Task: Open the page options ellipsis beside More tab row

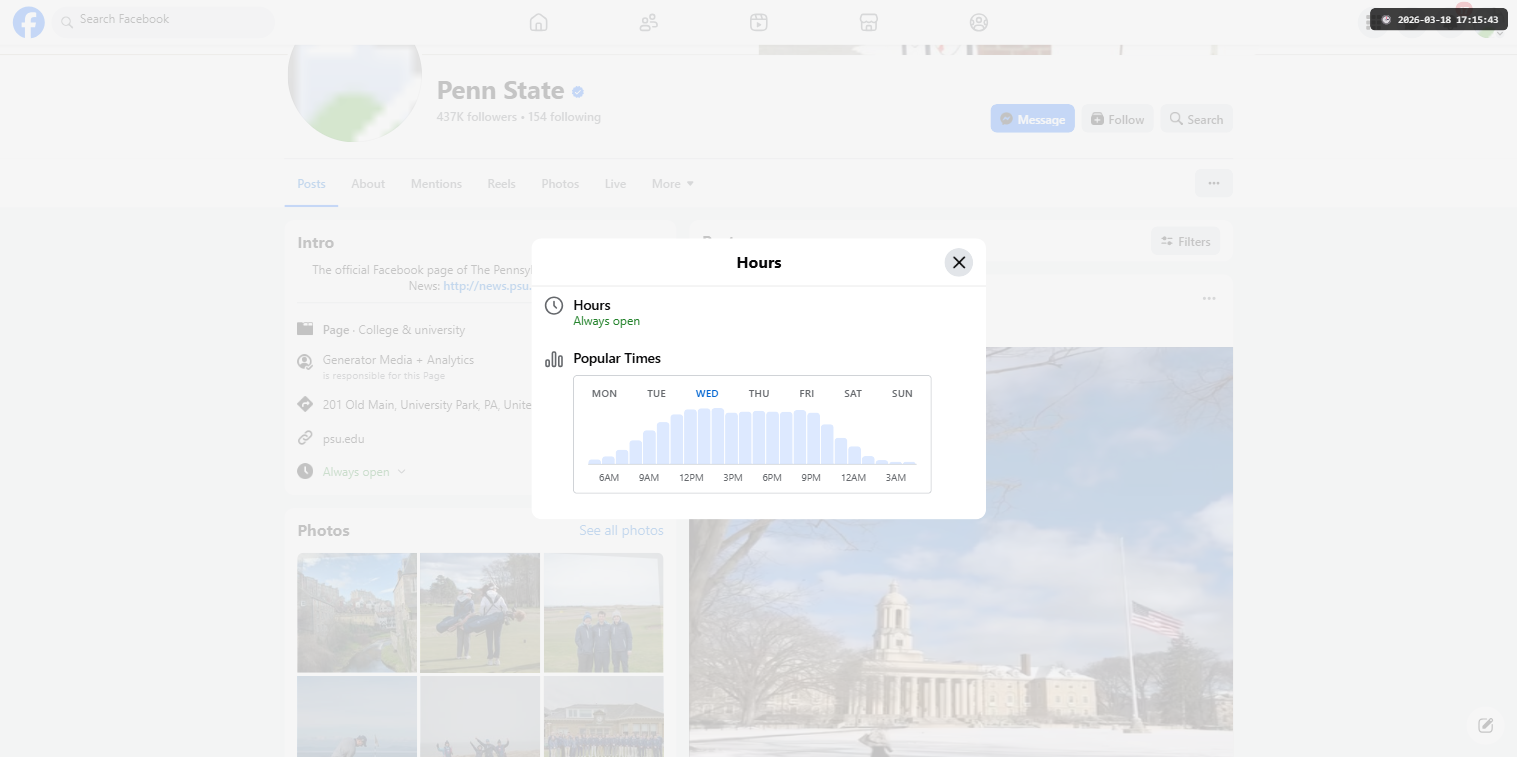Action: click(1214, 183)
